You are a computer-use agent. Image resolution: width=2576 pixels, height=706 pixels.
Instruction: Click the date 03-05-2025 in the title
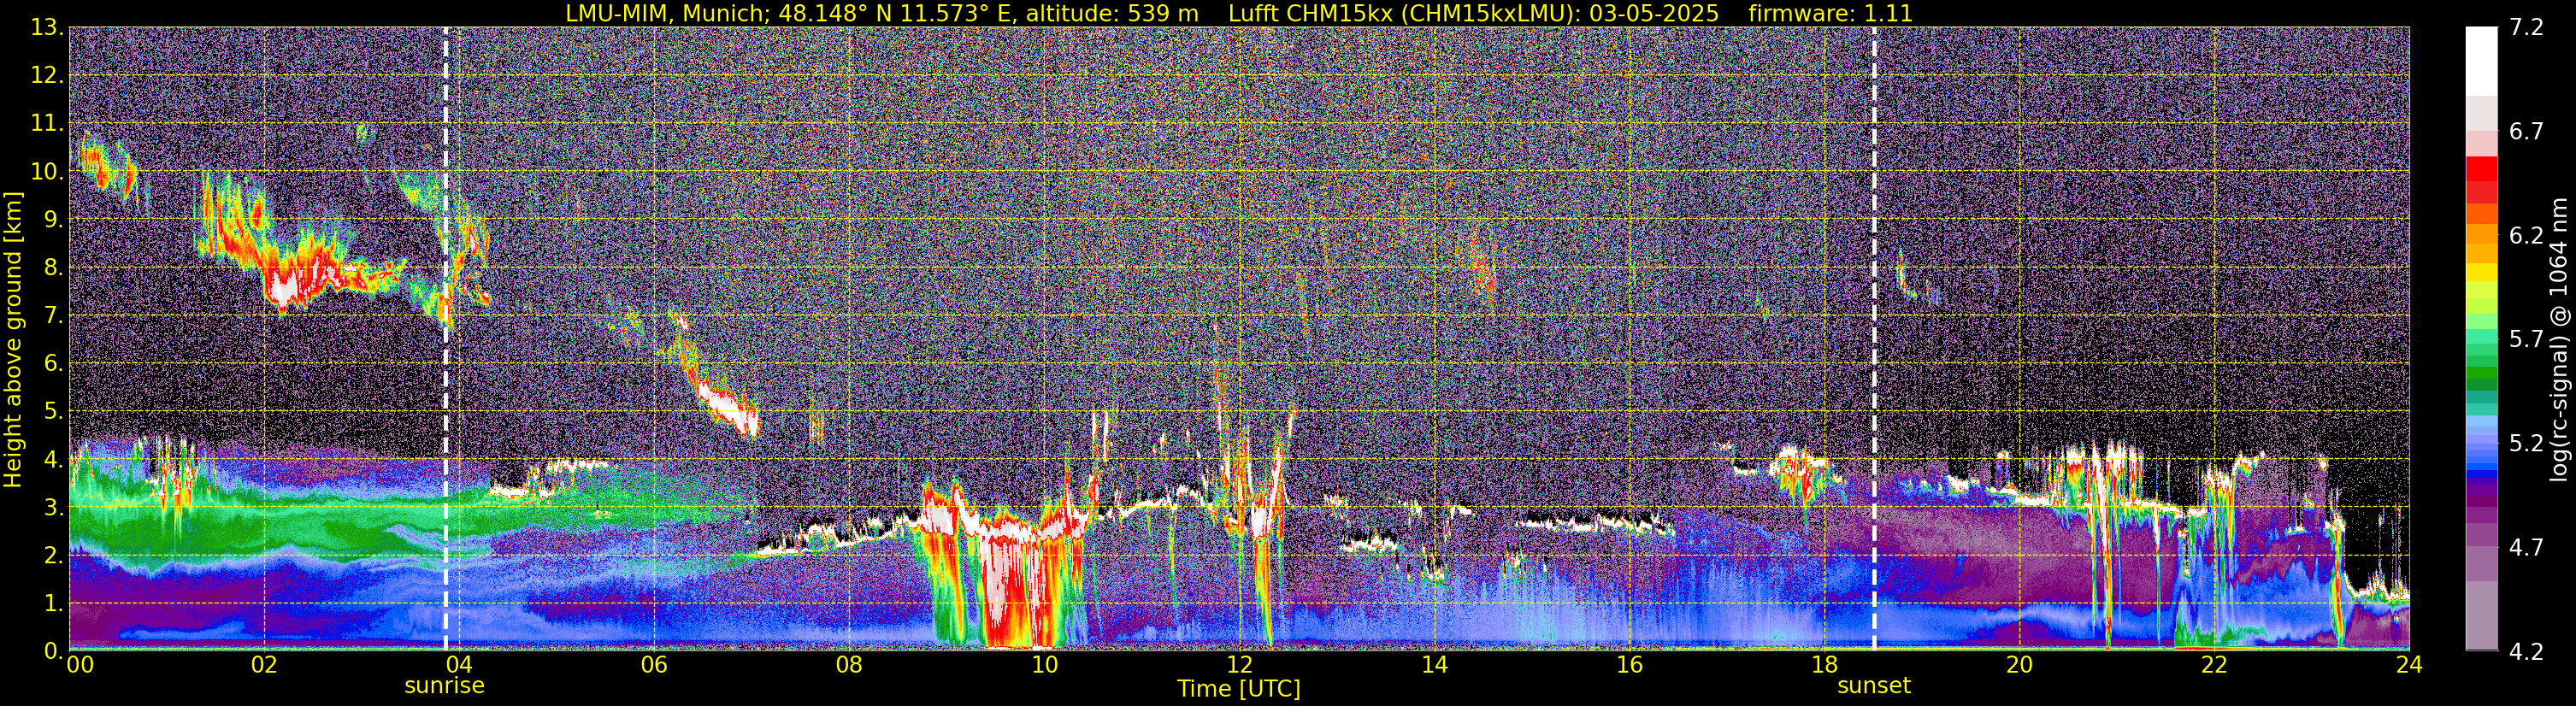tap(1654, 14)
